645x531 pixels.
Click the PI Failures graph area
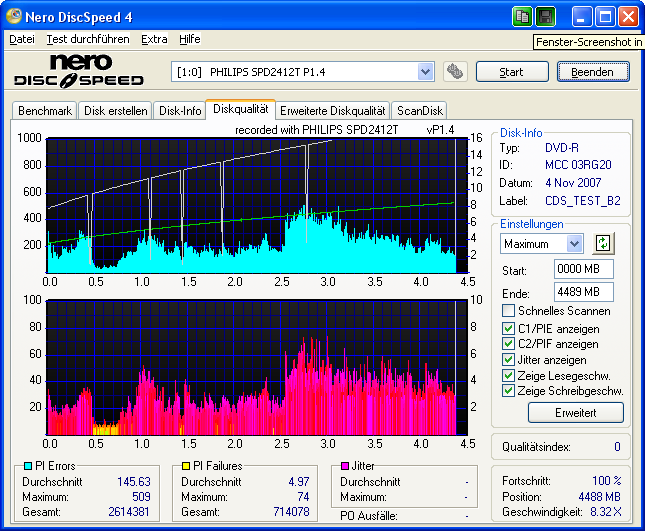coord(257,368)
